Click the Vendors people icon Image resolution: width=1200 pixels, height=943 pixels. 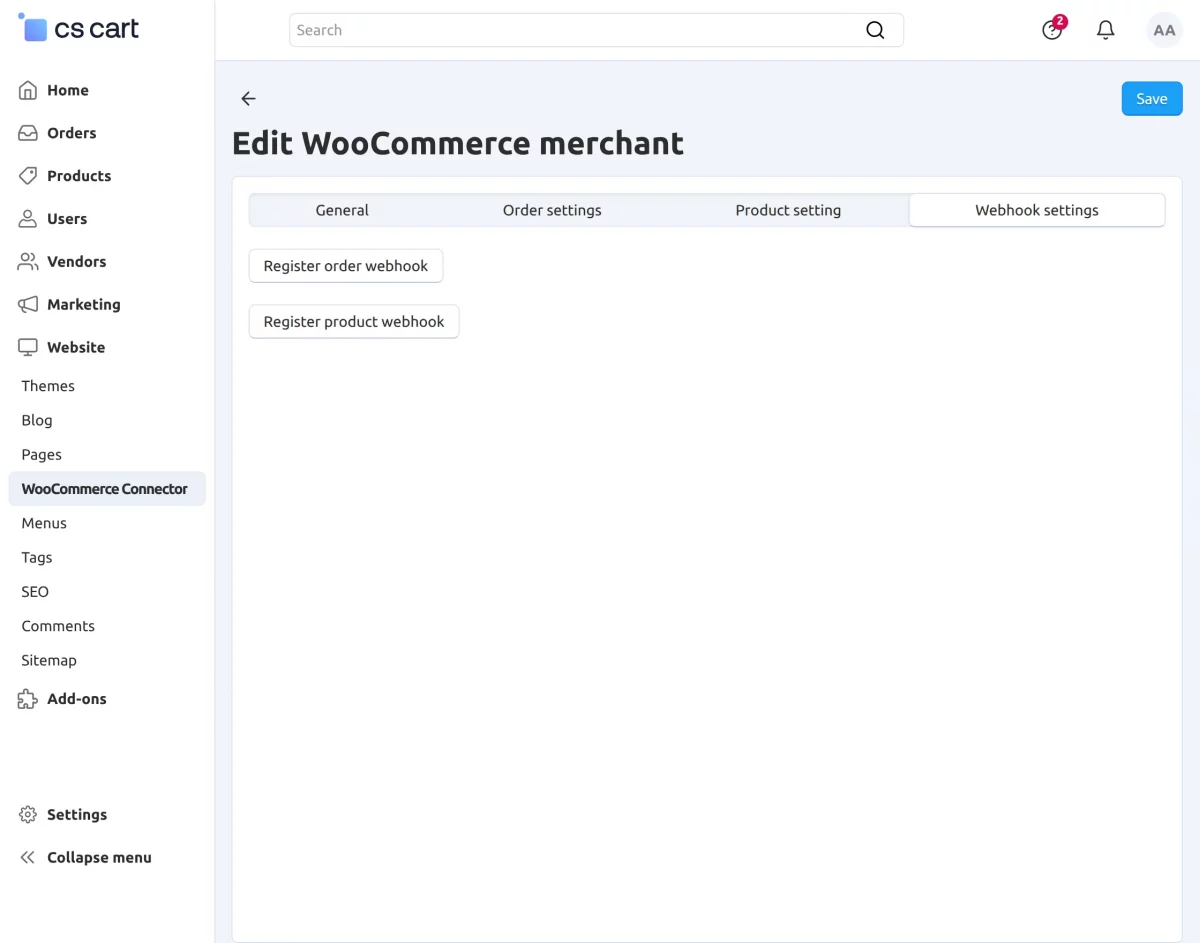[x=28, y=262]
